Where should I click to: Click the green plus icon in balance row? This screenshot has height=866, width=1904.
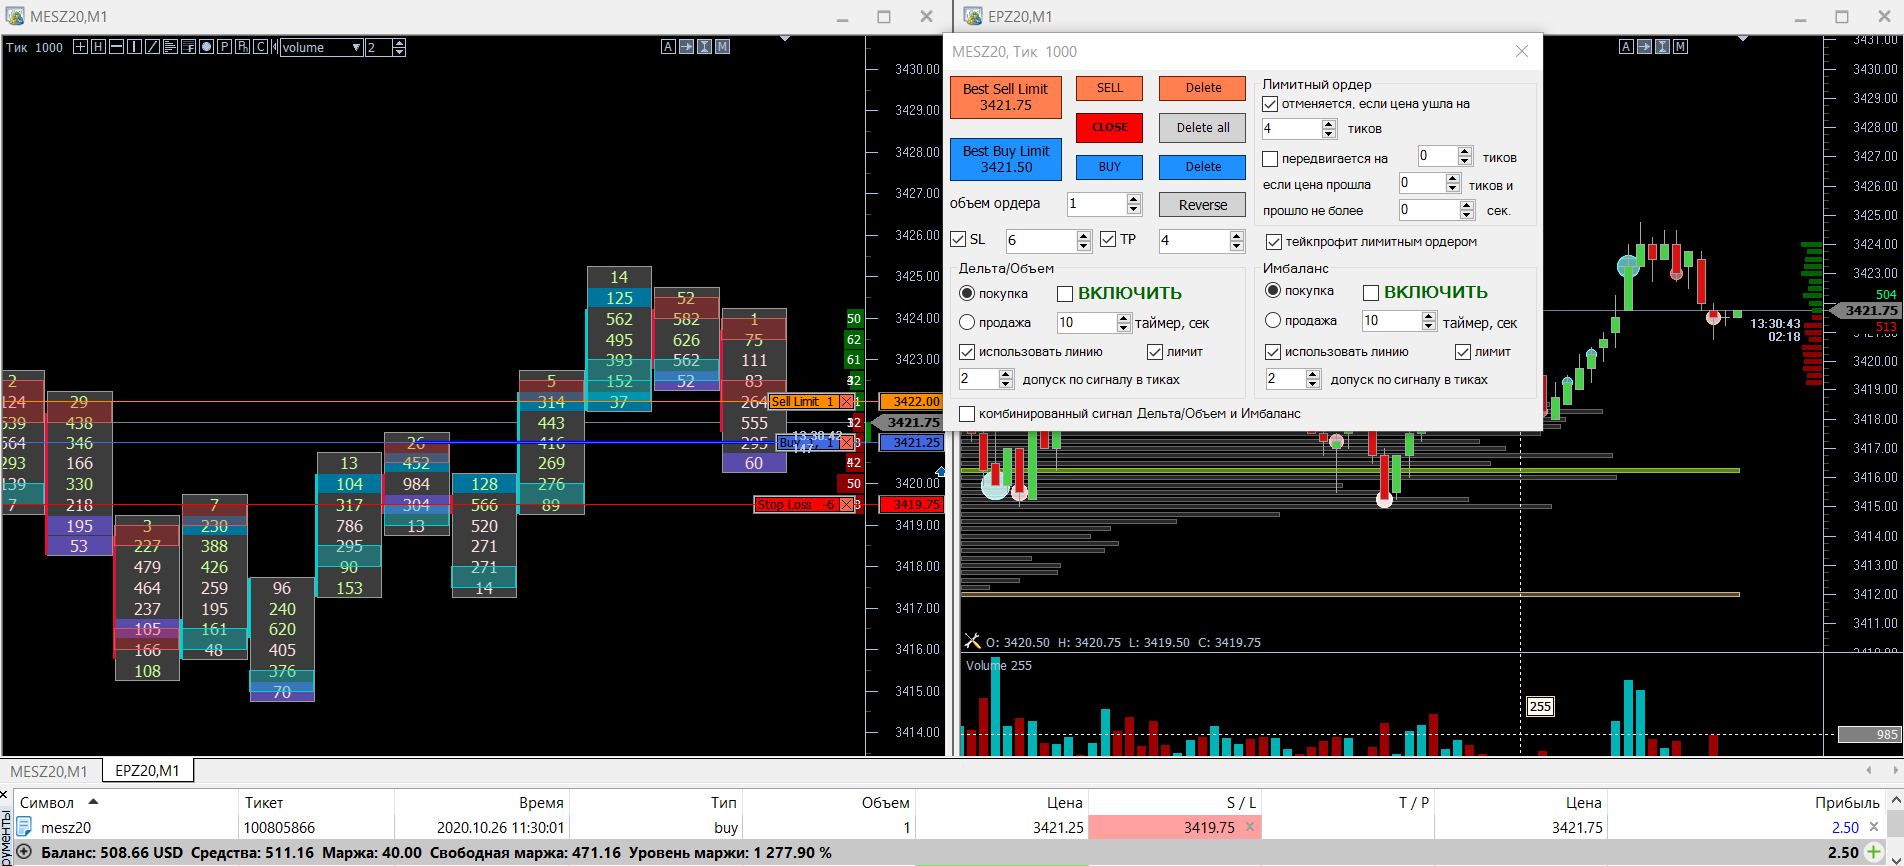tap(1873, 853)
